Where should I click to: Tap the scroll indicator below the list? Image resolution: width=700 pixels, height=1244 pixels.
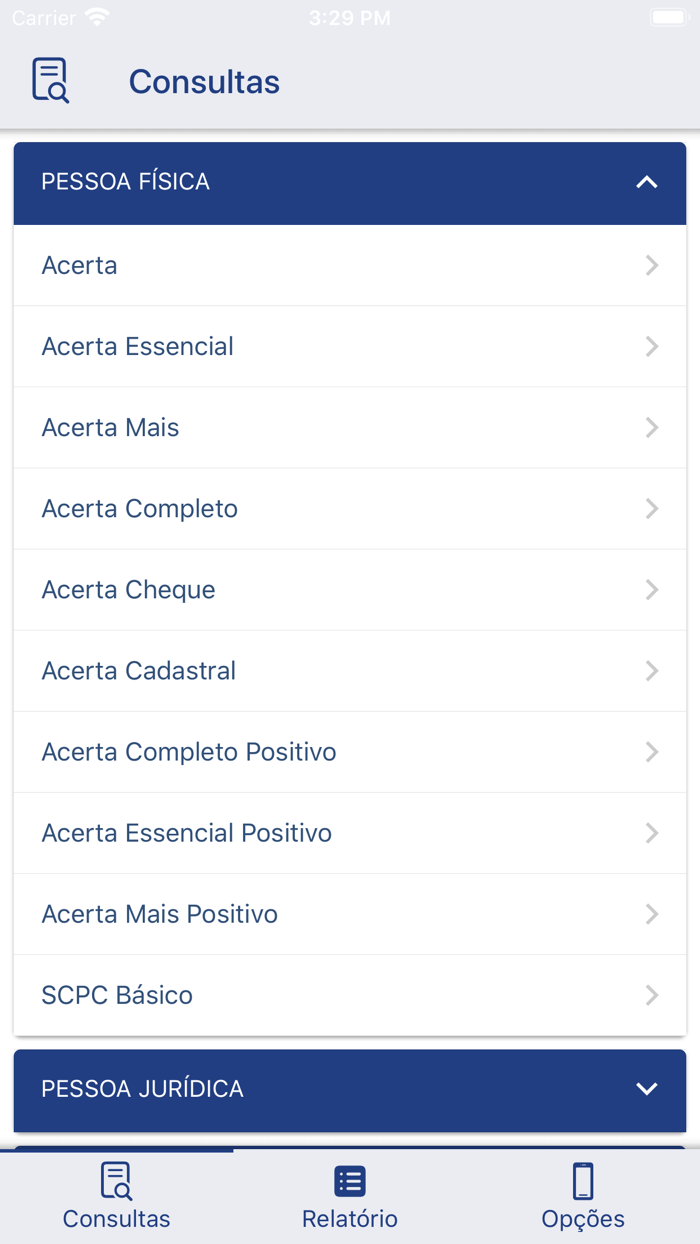coord(120,1150)
